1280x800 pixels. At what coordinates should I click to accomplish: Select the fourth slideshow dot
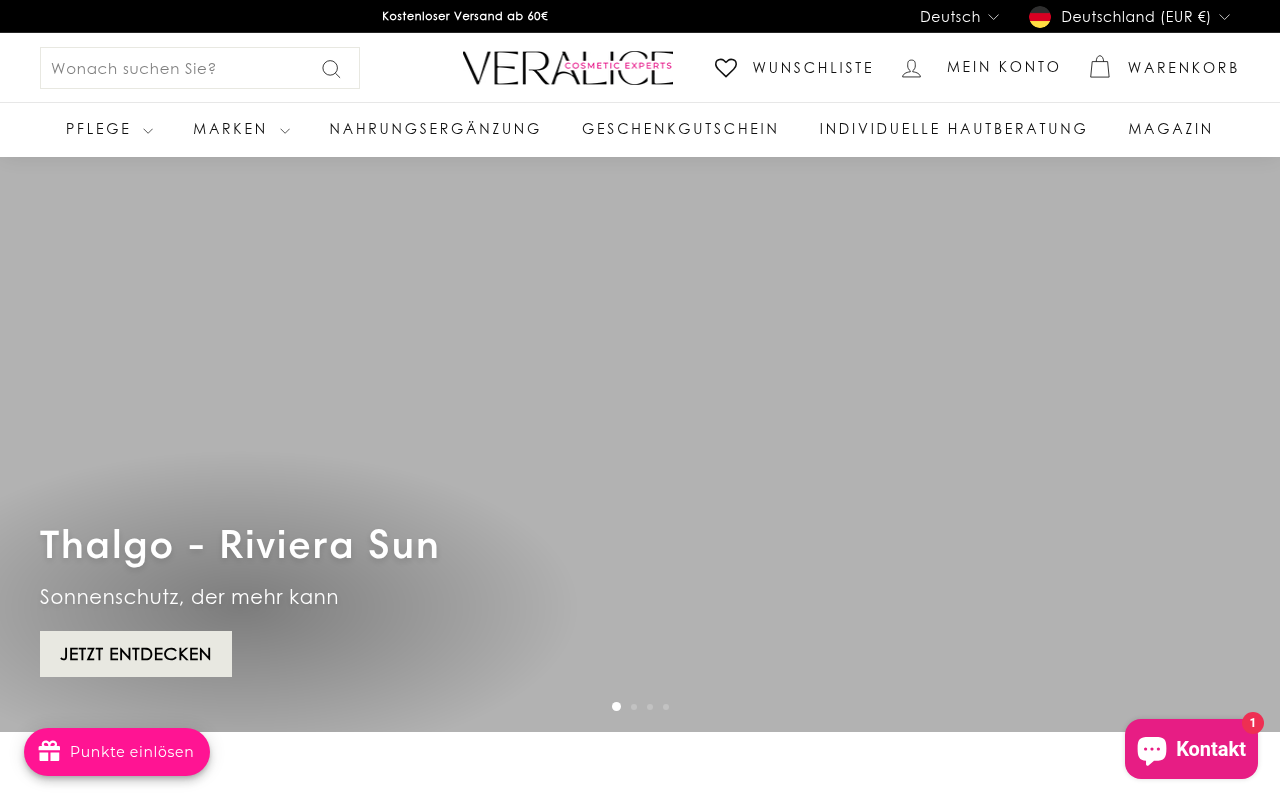(x=666, y=707)
